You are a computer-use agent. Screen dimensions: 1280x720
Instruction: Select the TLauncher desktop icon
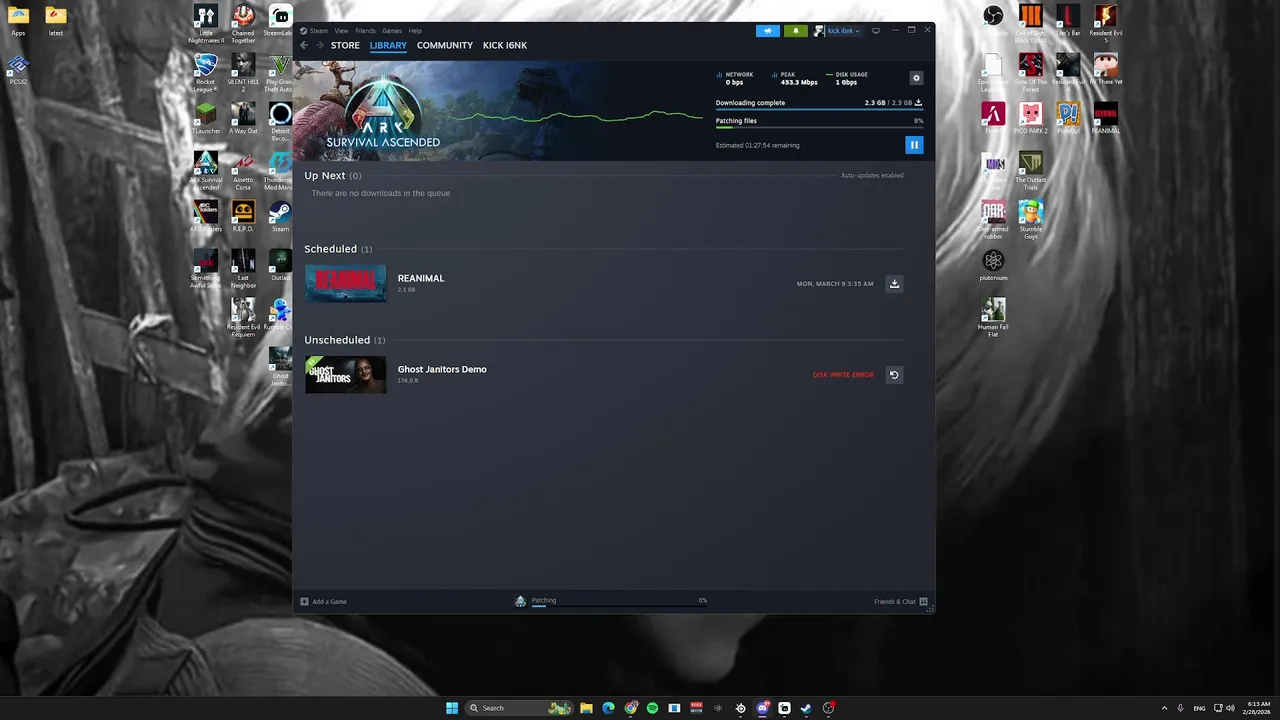(x=205, y=118)
